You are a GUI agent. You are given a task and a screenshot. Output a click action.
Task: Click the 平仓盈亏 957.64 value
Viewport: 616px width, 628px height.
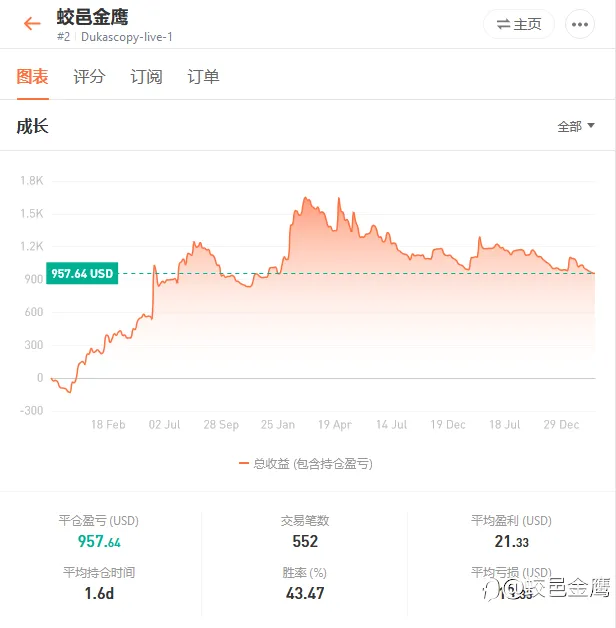pyautogui.click(x=99, y=542)
